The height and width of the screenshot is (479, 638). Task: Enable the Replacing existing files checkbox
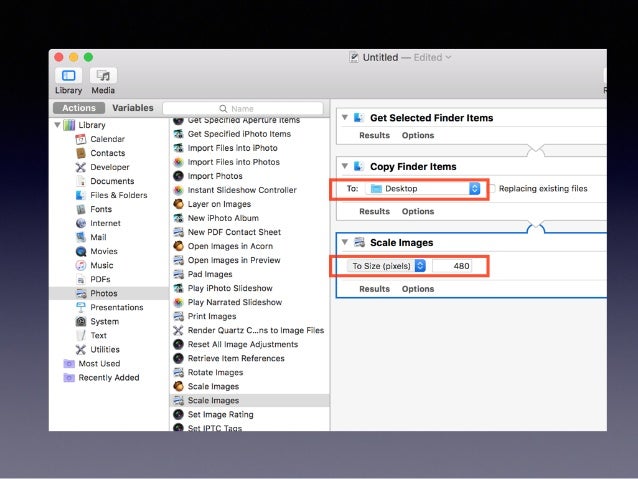pos(491,188)
